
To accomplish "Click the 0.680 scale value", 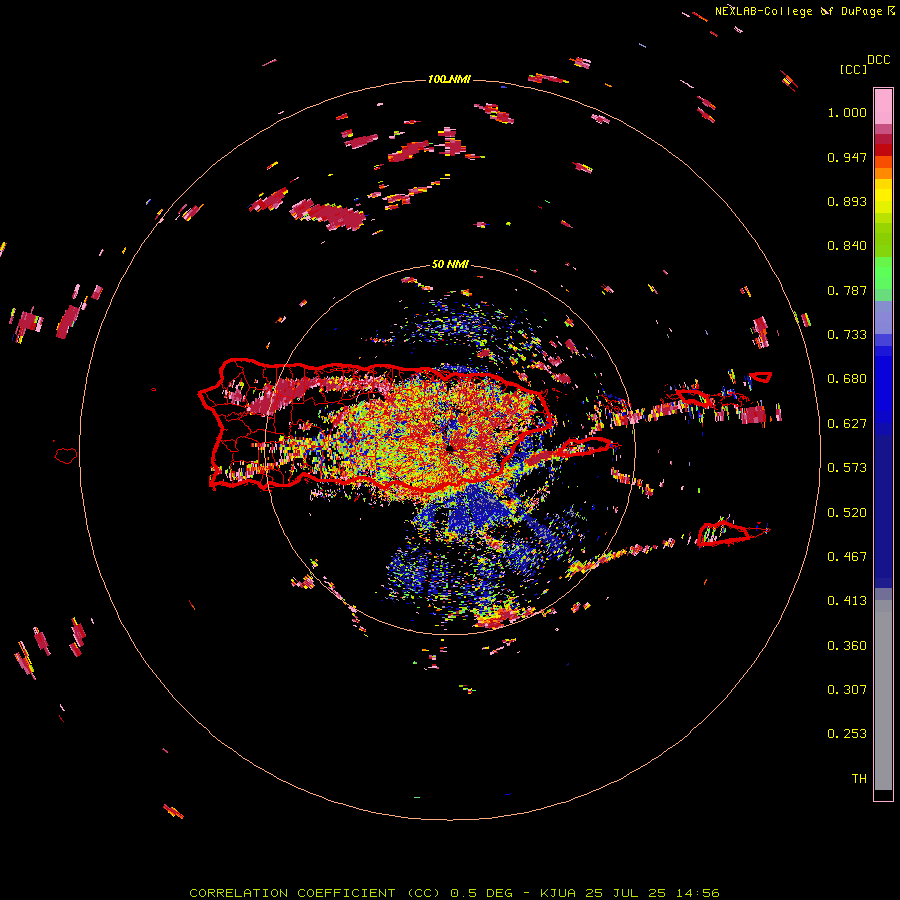I will coord(847,379).
